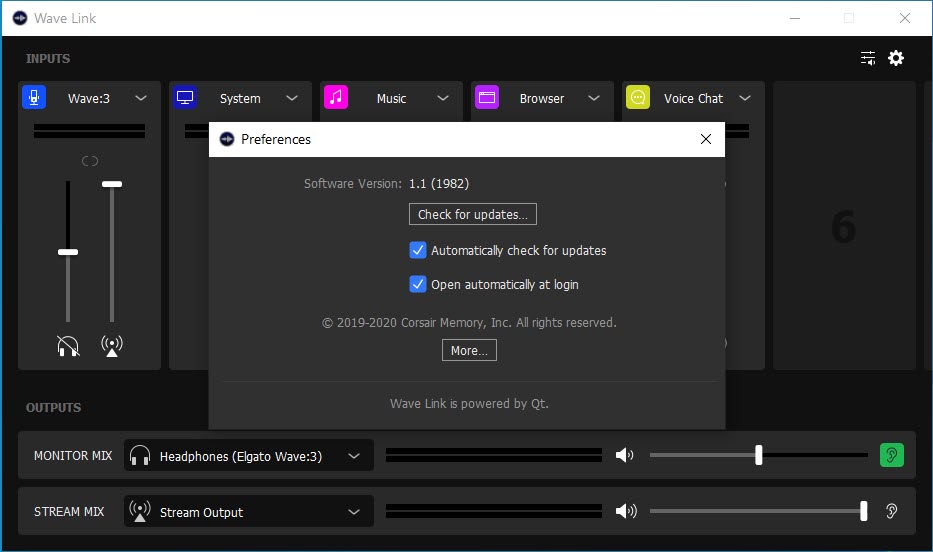Mute Wave:3 in stream mix broadcast icon
This screenshot has width=933, height=552.
point(112,346)
